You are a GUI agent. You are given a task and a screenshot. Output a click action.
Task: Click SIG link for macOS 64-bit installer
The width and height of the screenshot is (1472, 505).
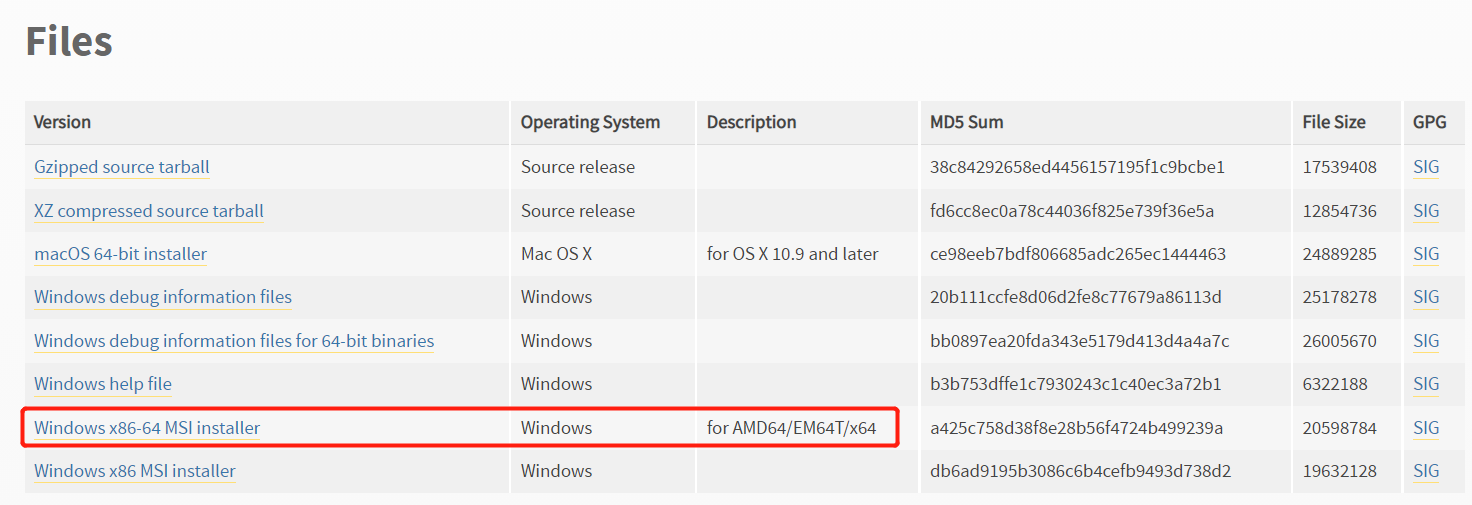click(1426, 254)
